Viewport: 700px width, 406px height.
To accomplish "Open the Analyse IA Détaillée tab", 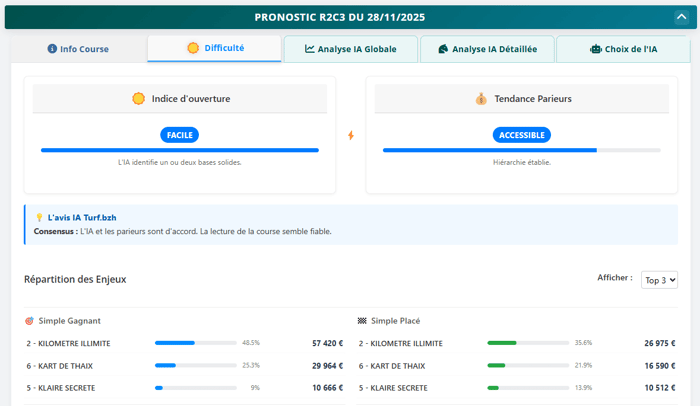I will (487, 49).
